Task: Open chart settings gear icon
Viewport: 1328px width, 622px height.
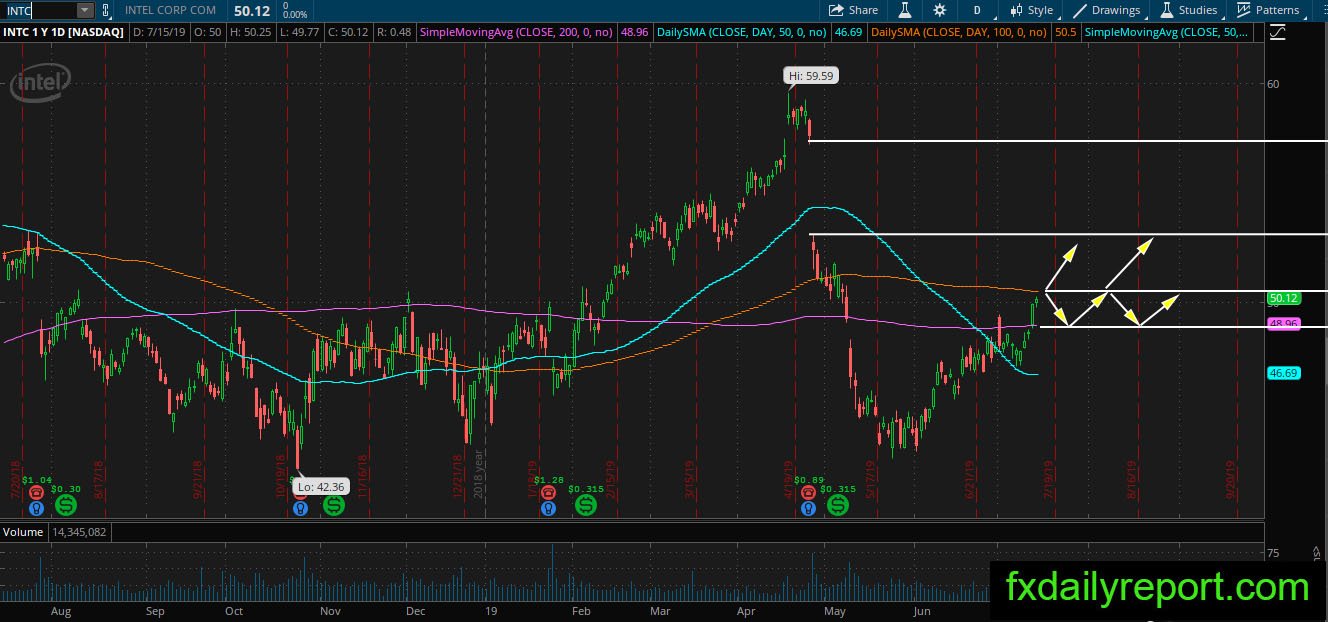Action: click(939, 10)
